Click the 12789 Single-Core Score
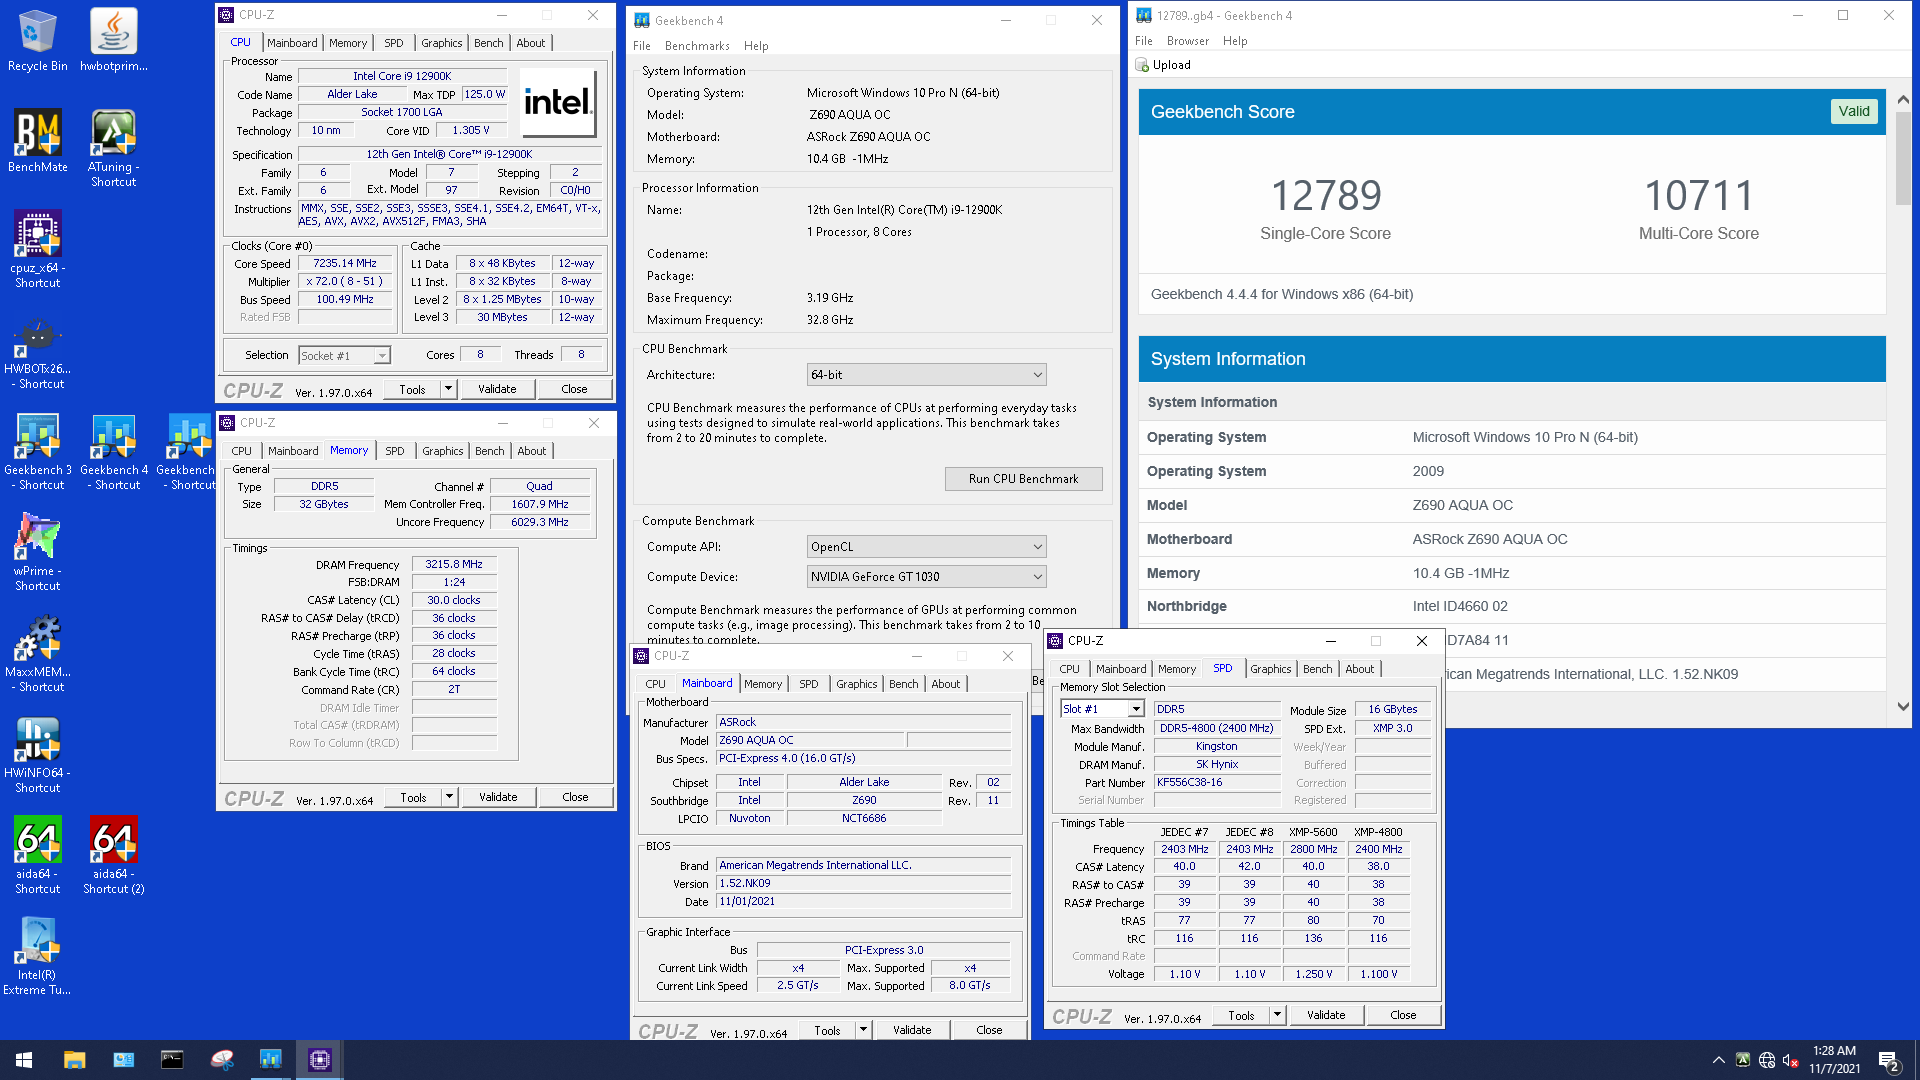1920x1080 pixels. (x=1325, y=196)
